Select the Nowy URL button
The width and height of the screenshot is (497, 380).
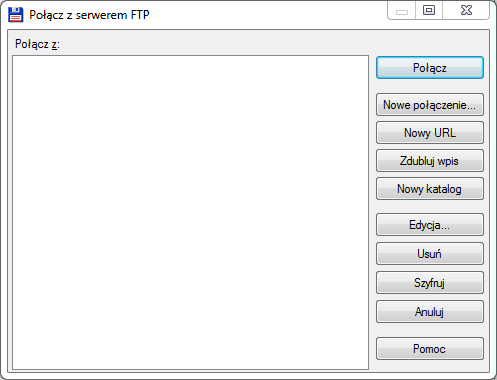coord(430,133)
